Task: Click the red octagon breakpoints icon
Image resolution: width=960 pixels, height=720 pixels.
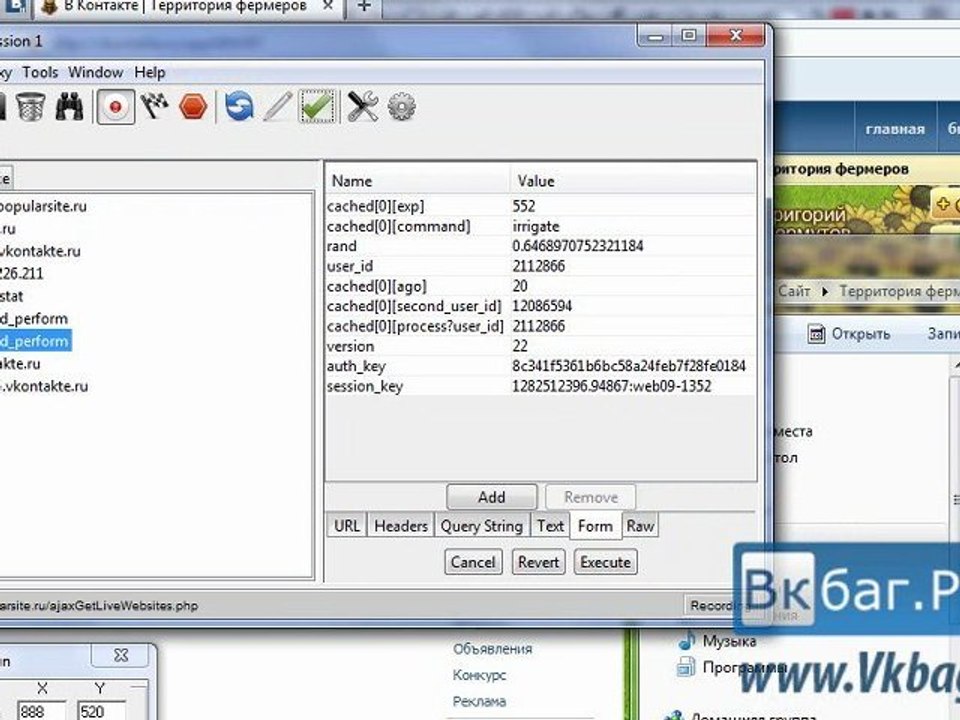Action: (x=193, y=107)
